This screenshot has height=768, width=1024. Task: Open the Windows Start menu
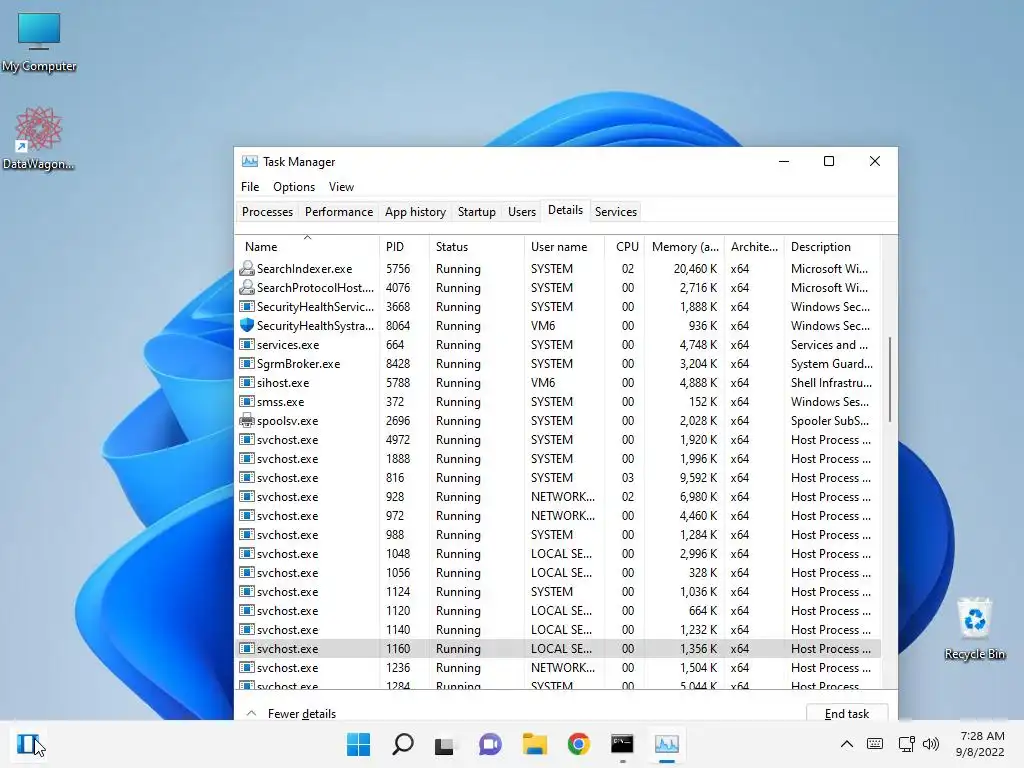coord(358,744)
